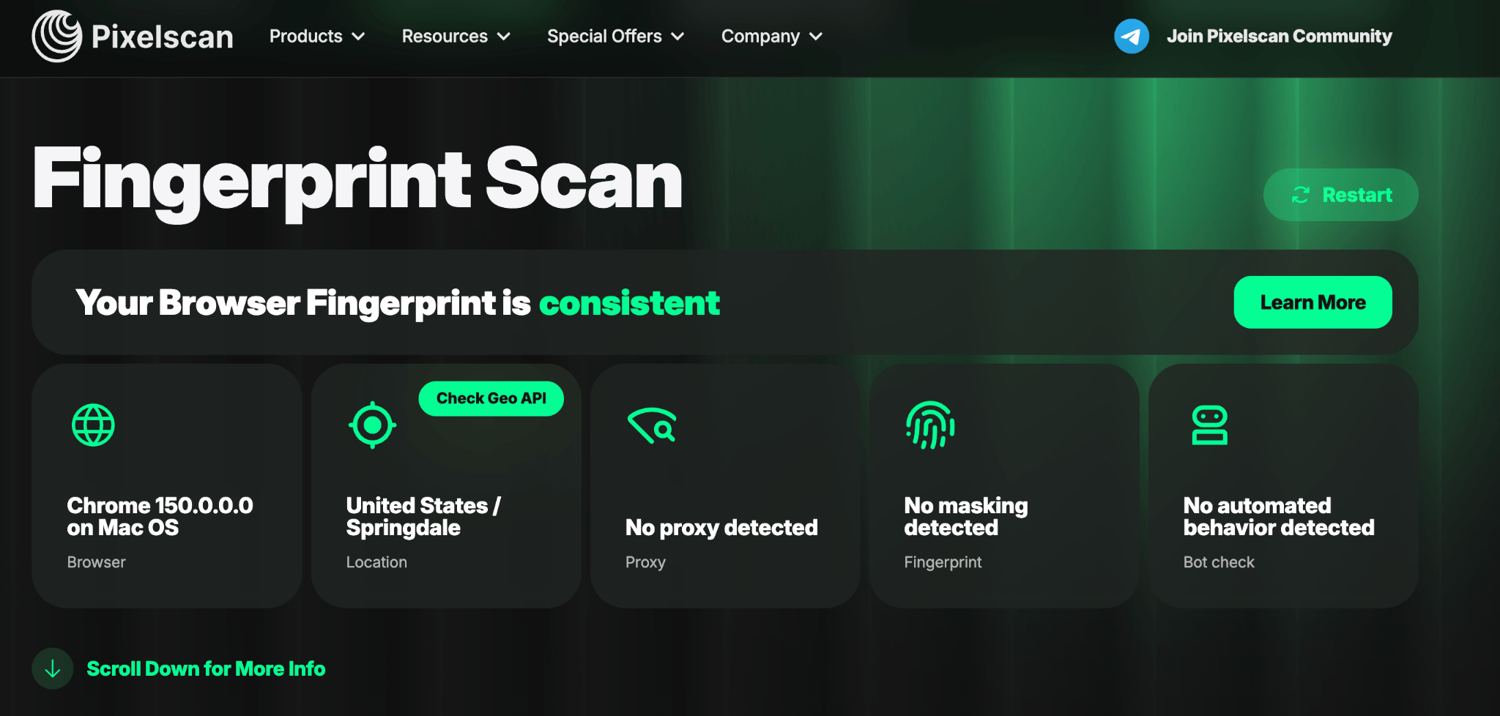The image size is (1500, 716).
Task: Select the 'United States / Springdale' text
Action: pos(423,516)
